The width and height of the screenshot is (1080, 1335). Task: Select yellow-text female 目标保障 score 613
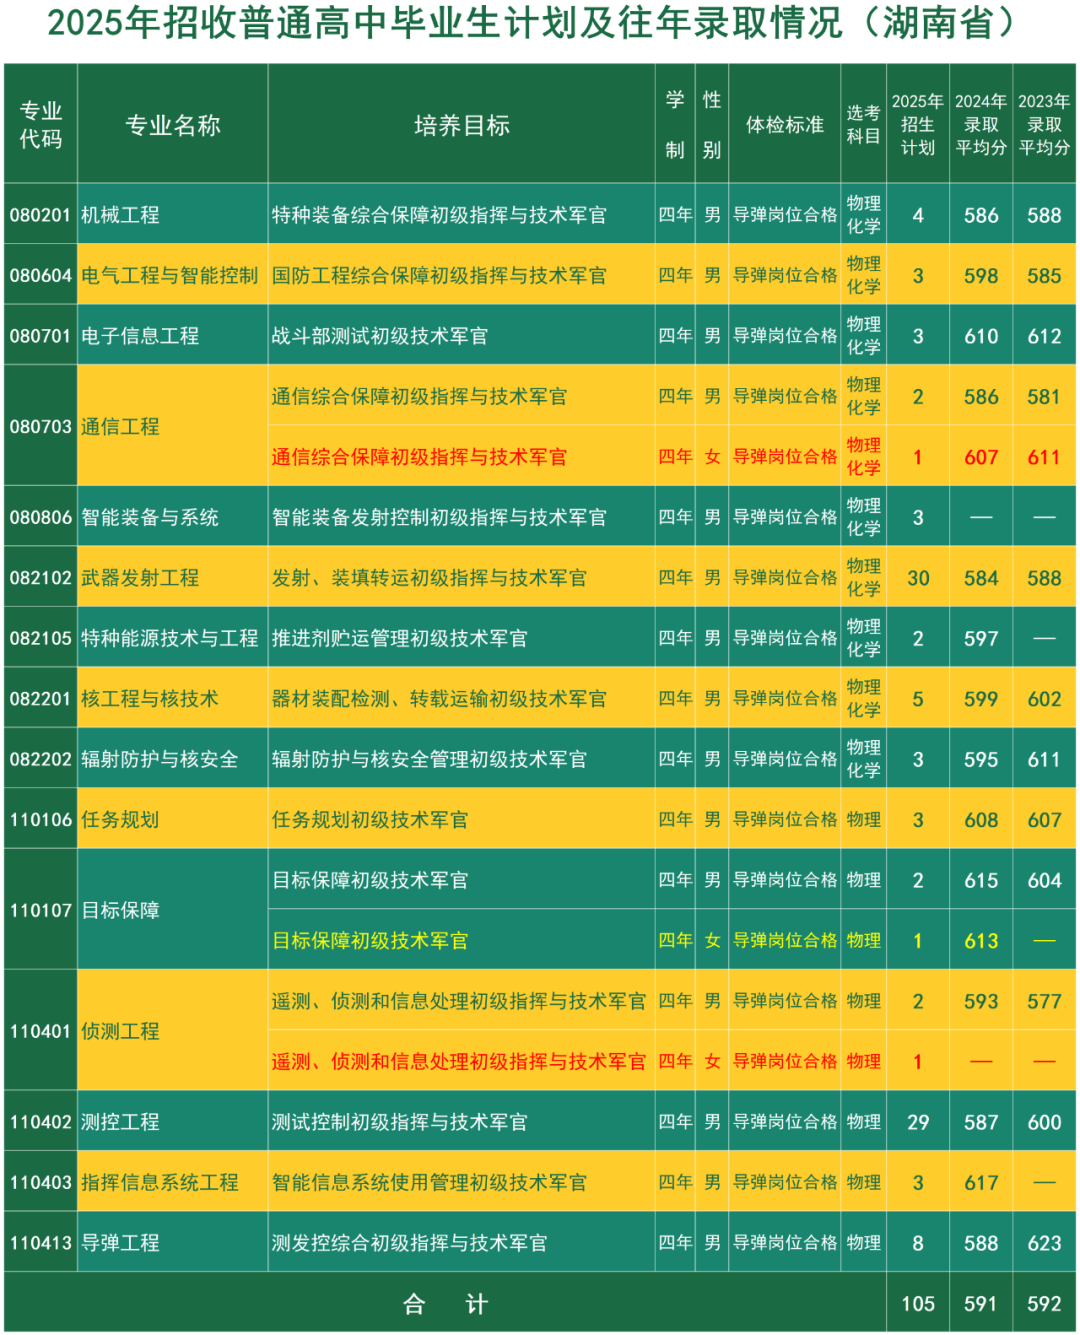coord(981,941)
